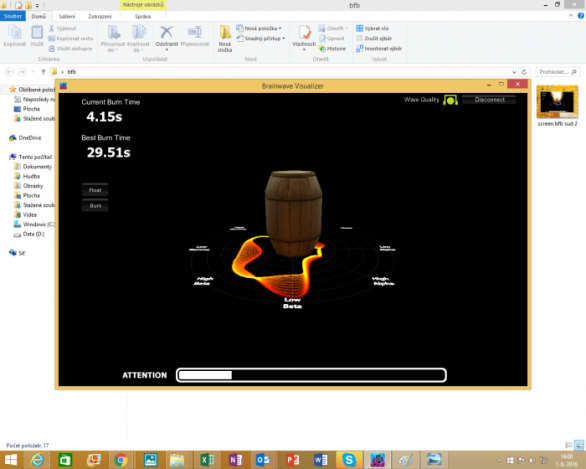Select OneDrive in the navigation pane
This screenshot has width=586, height=469.
[25, 138]
